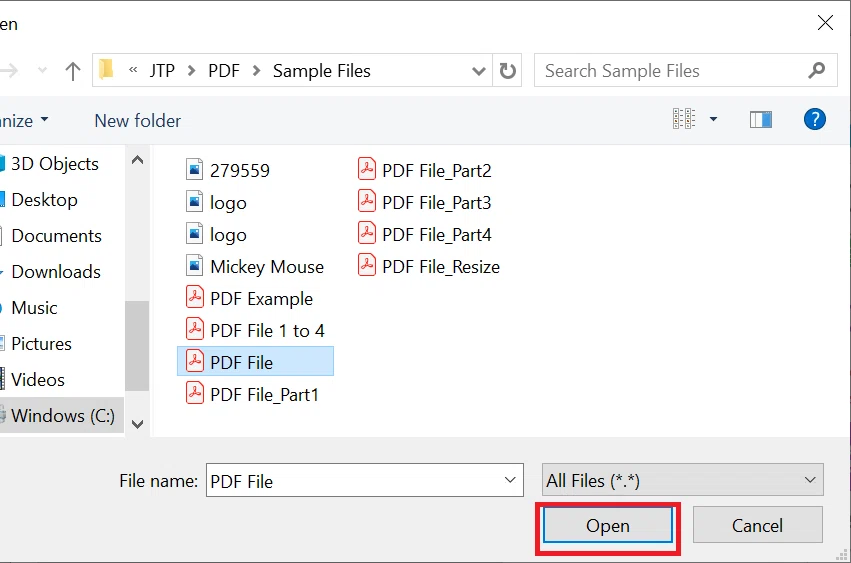
Task: Click the Open button
Action: [x=607, y=526]
